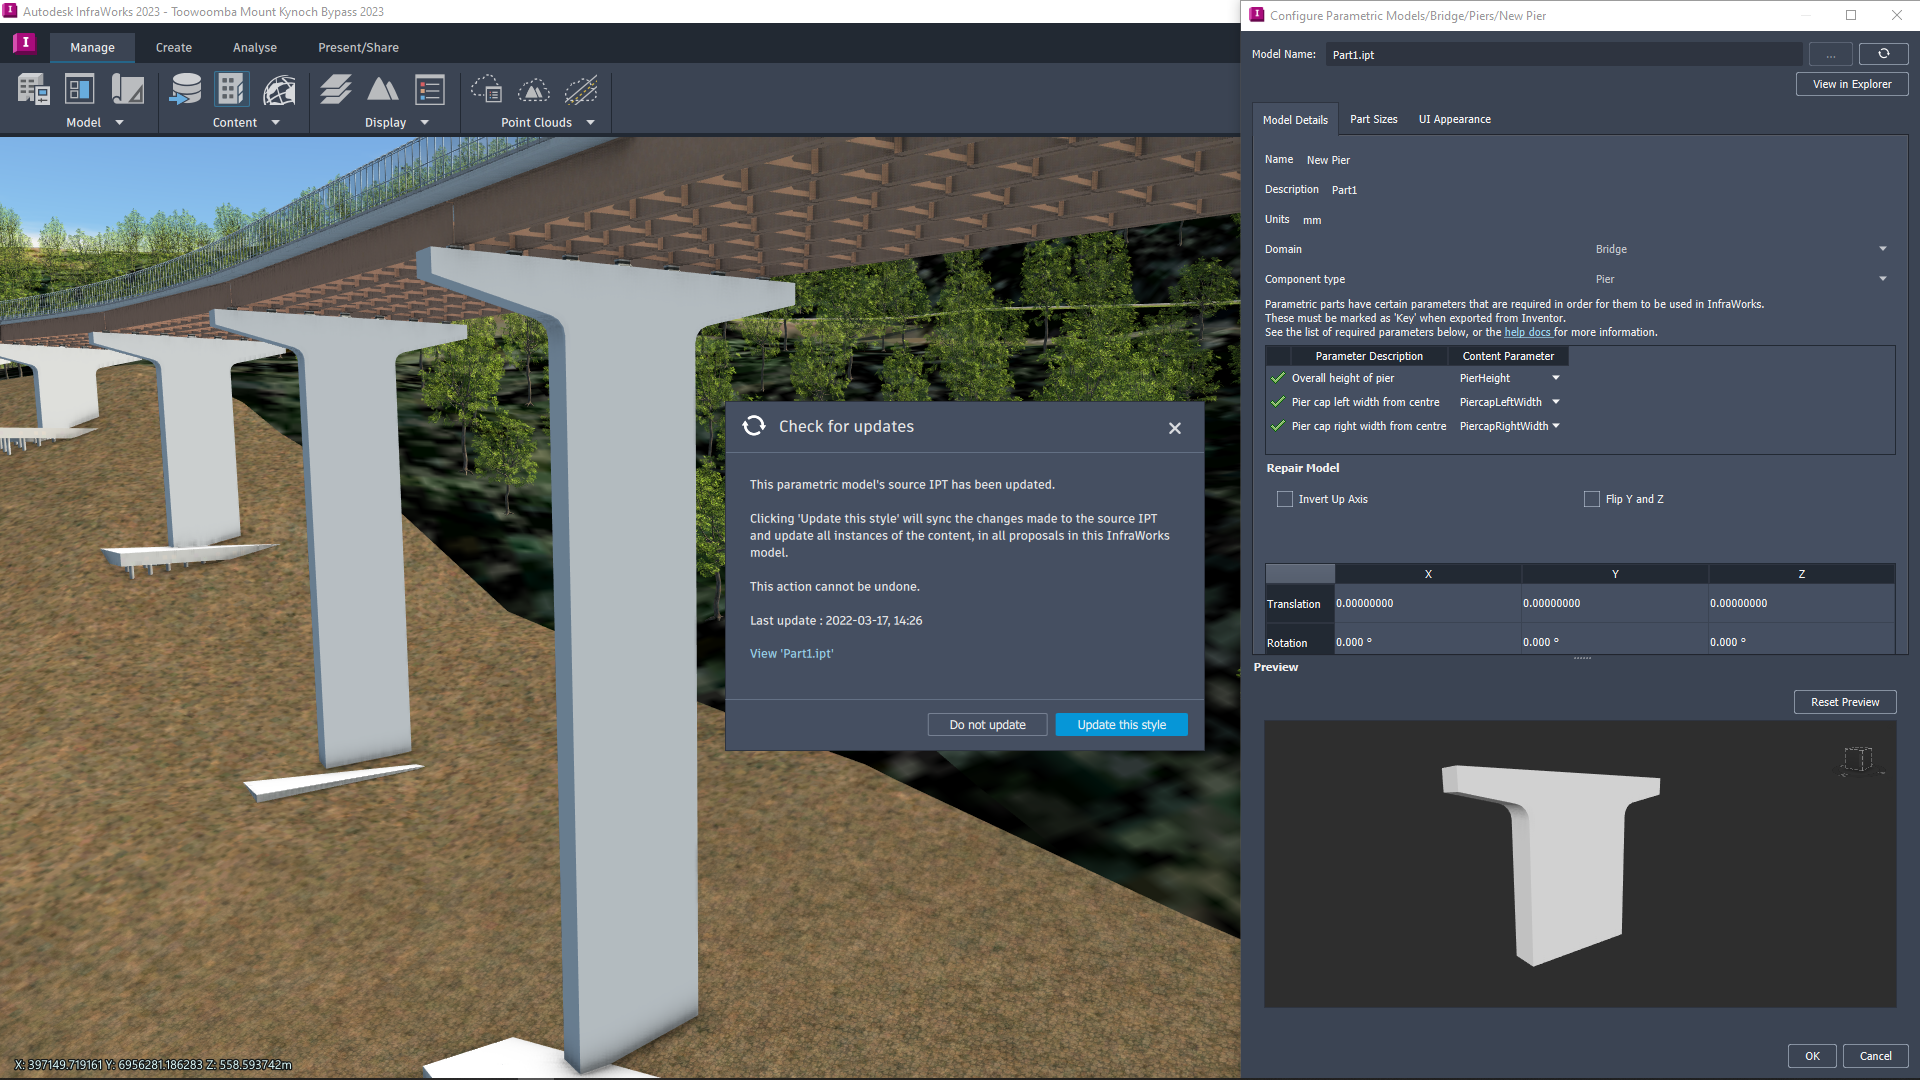Click the refresh icon beside Model Name
Viewport: 1920px width, 1080px height.
1883,54
